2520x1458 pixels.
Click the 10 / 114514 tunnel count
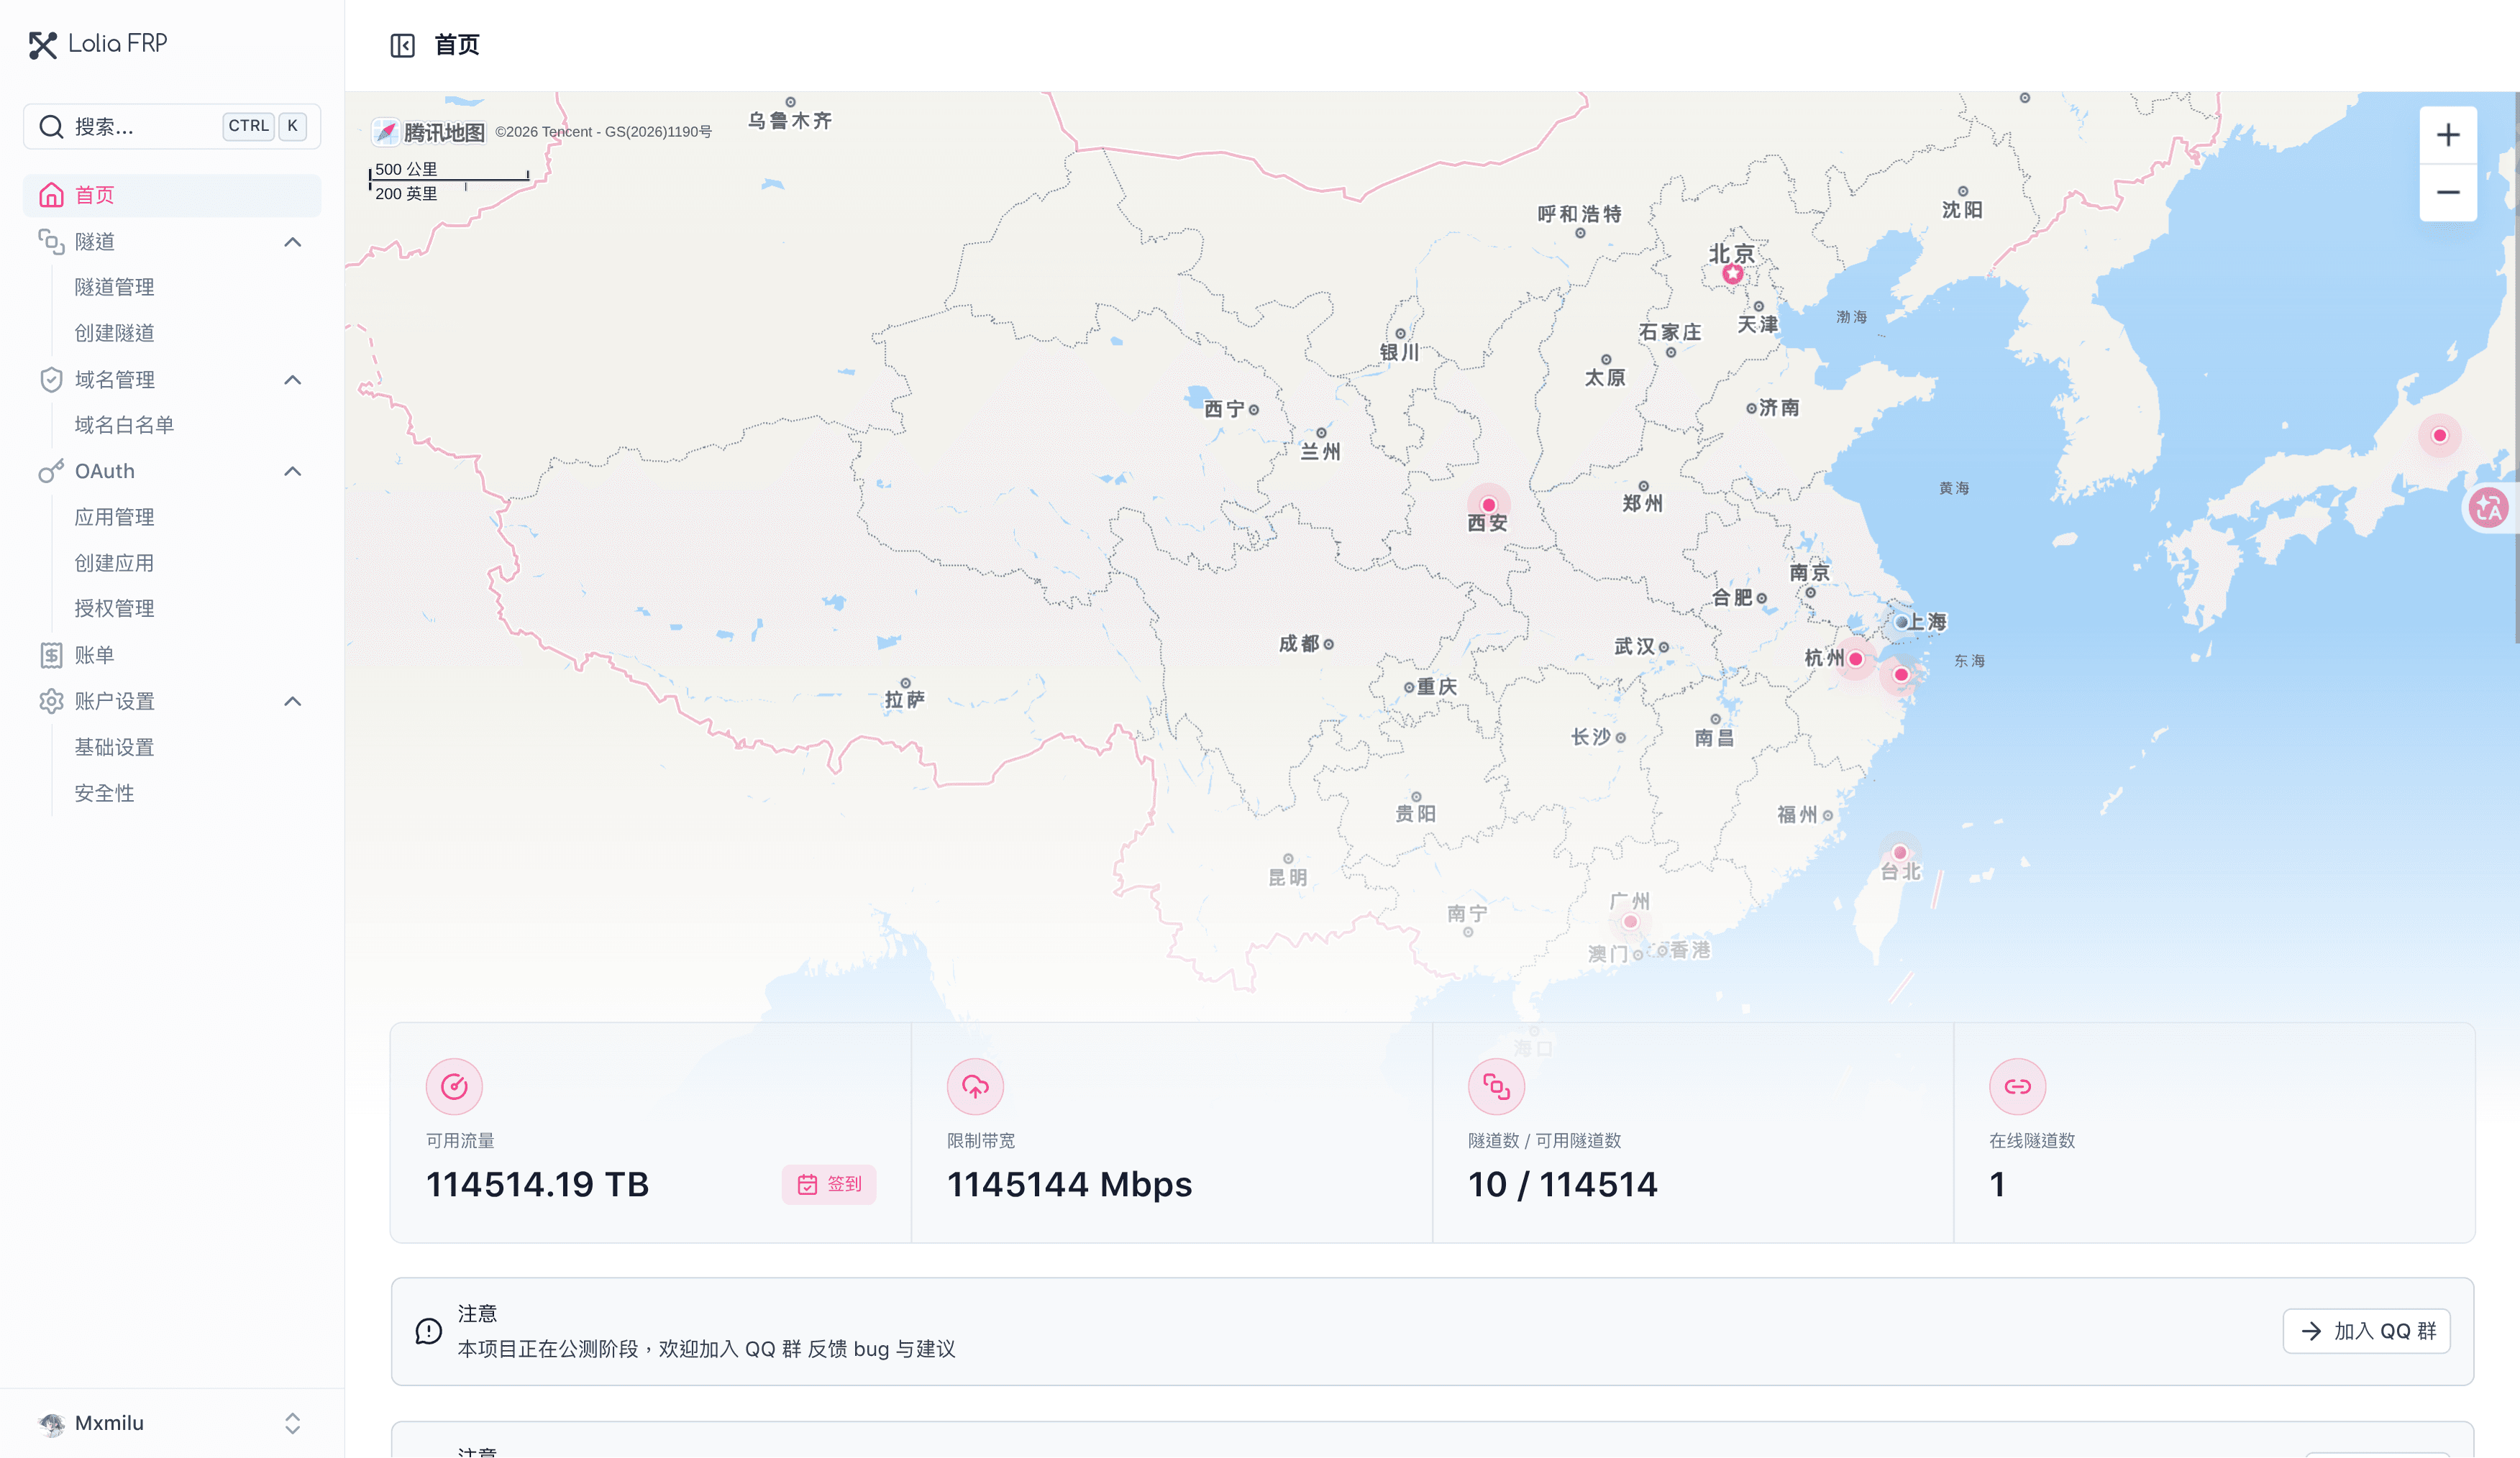pos(1562,1184)
